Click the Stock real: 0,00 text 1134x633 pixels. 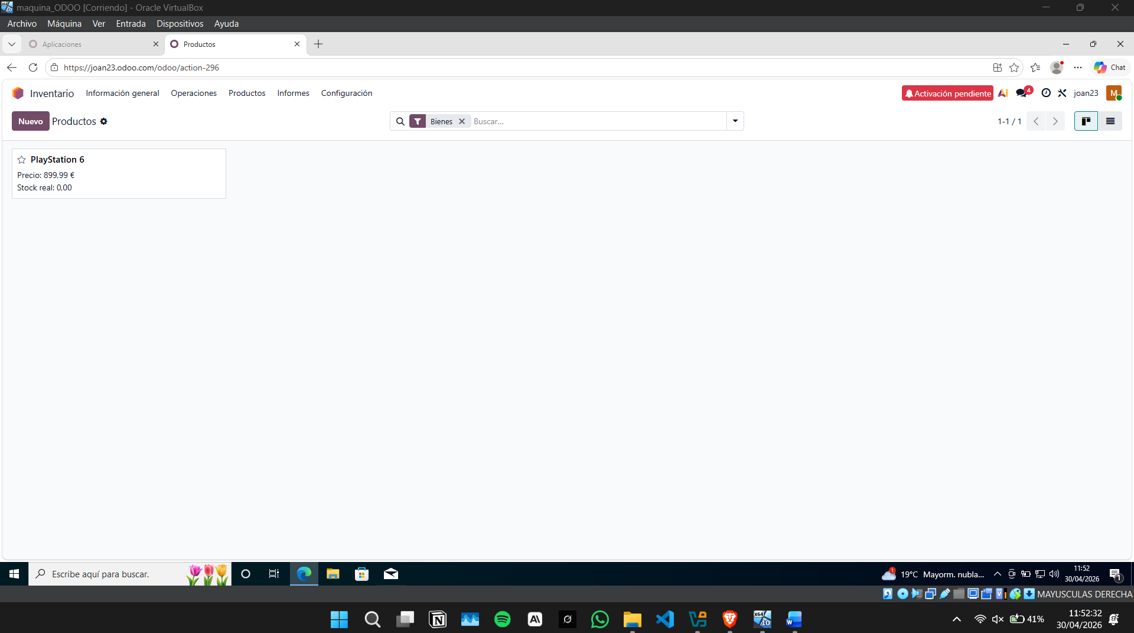tap(45, 187)
